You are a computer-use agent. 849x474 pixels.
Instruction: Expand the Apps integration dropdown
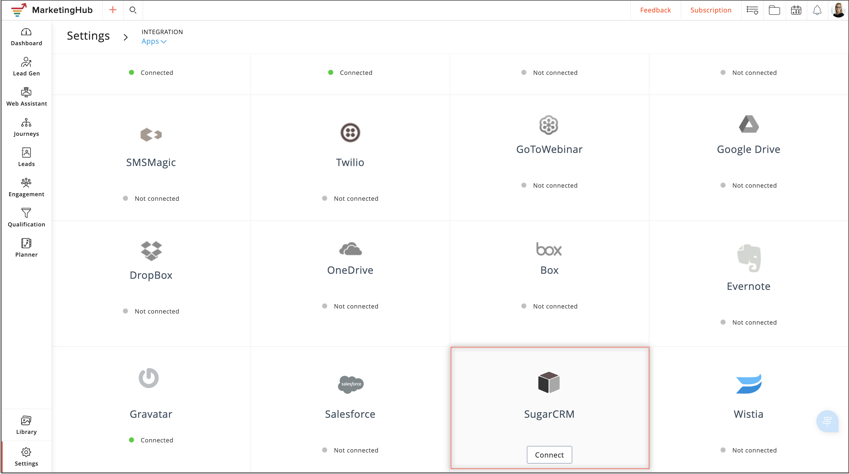click(154, 41)
